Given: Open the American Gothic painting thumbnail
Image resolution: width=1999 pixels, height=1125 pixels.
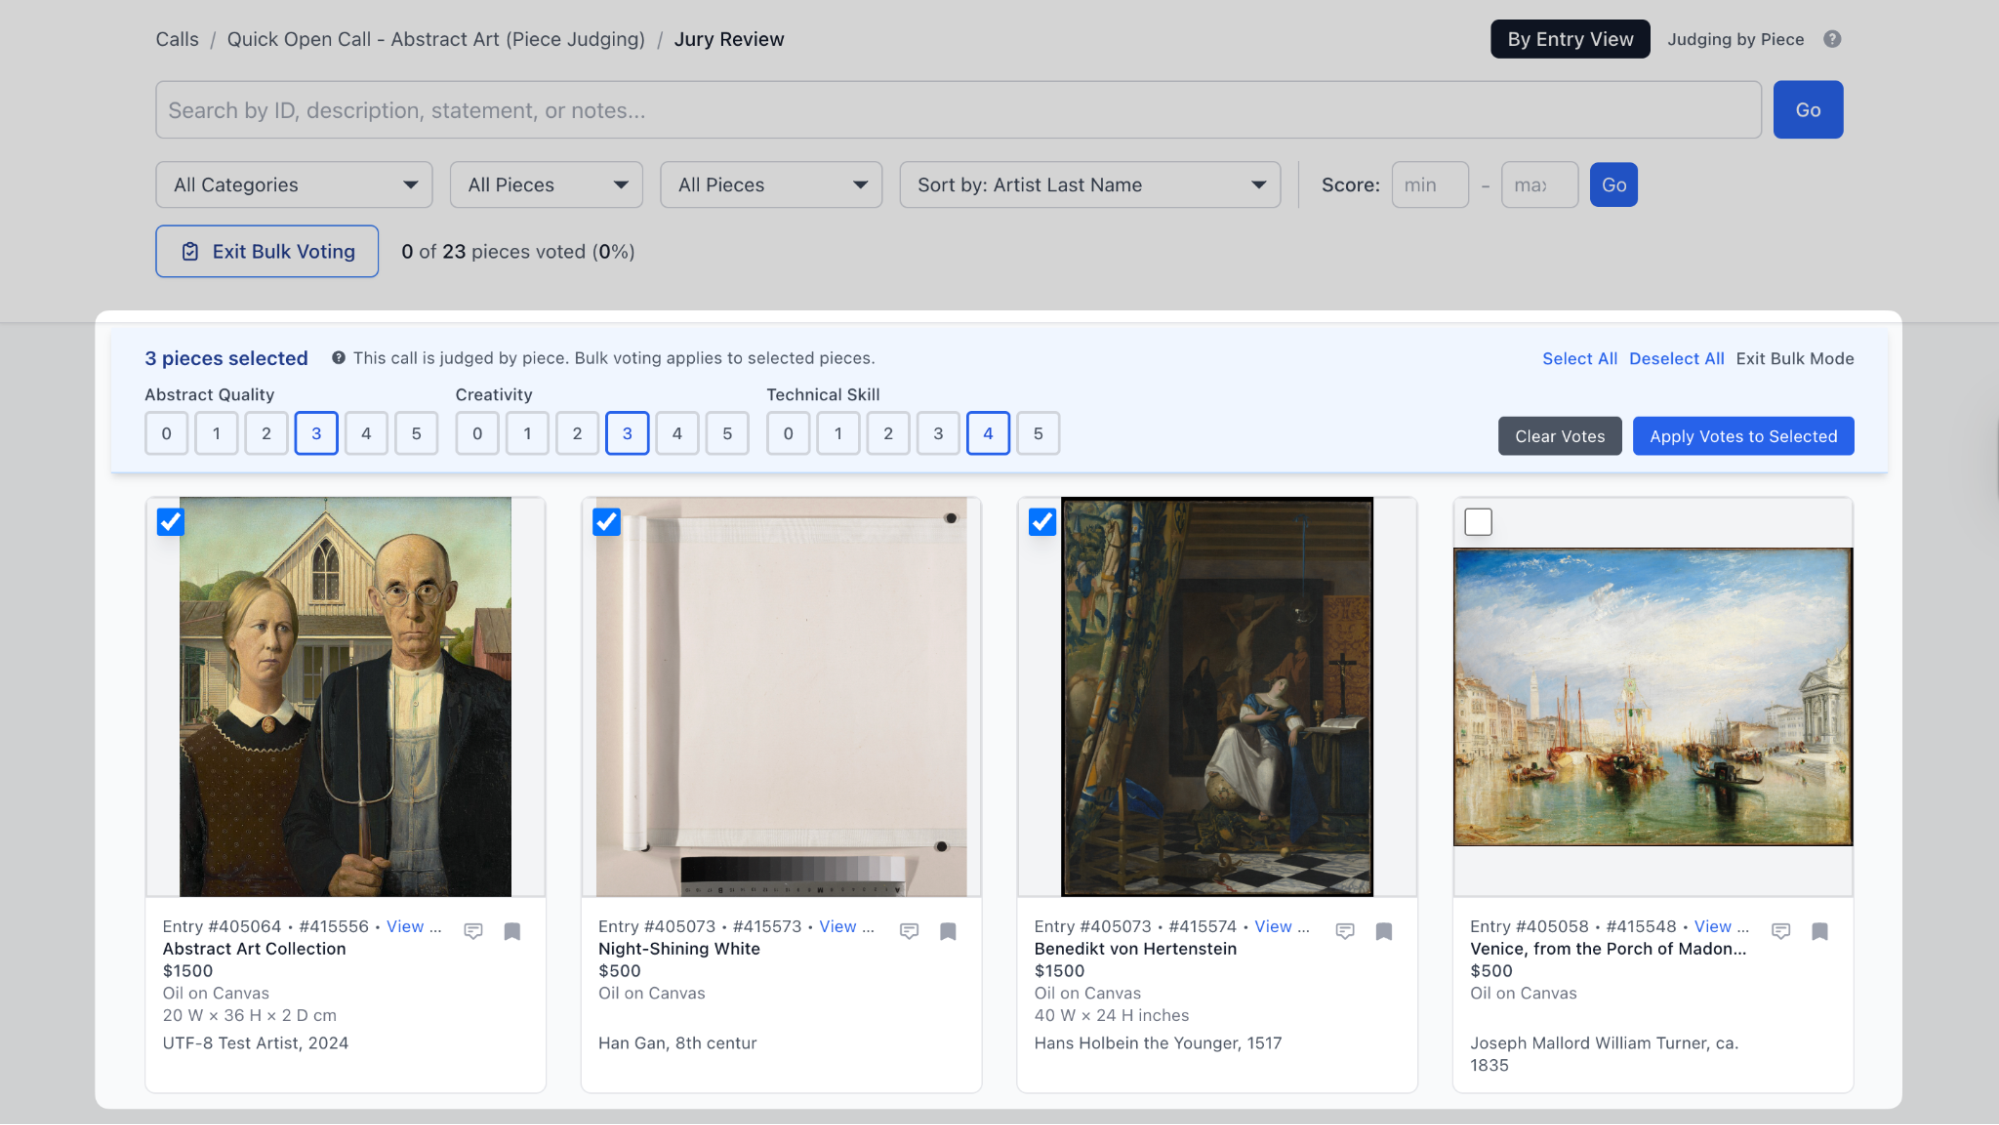Looking at the screenshot, I should pyautogui.click(x=345, y=697).
